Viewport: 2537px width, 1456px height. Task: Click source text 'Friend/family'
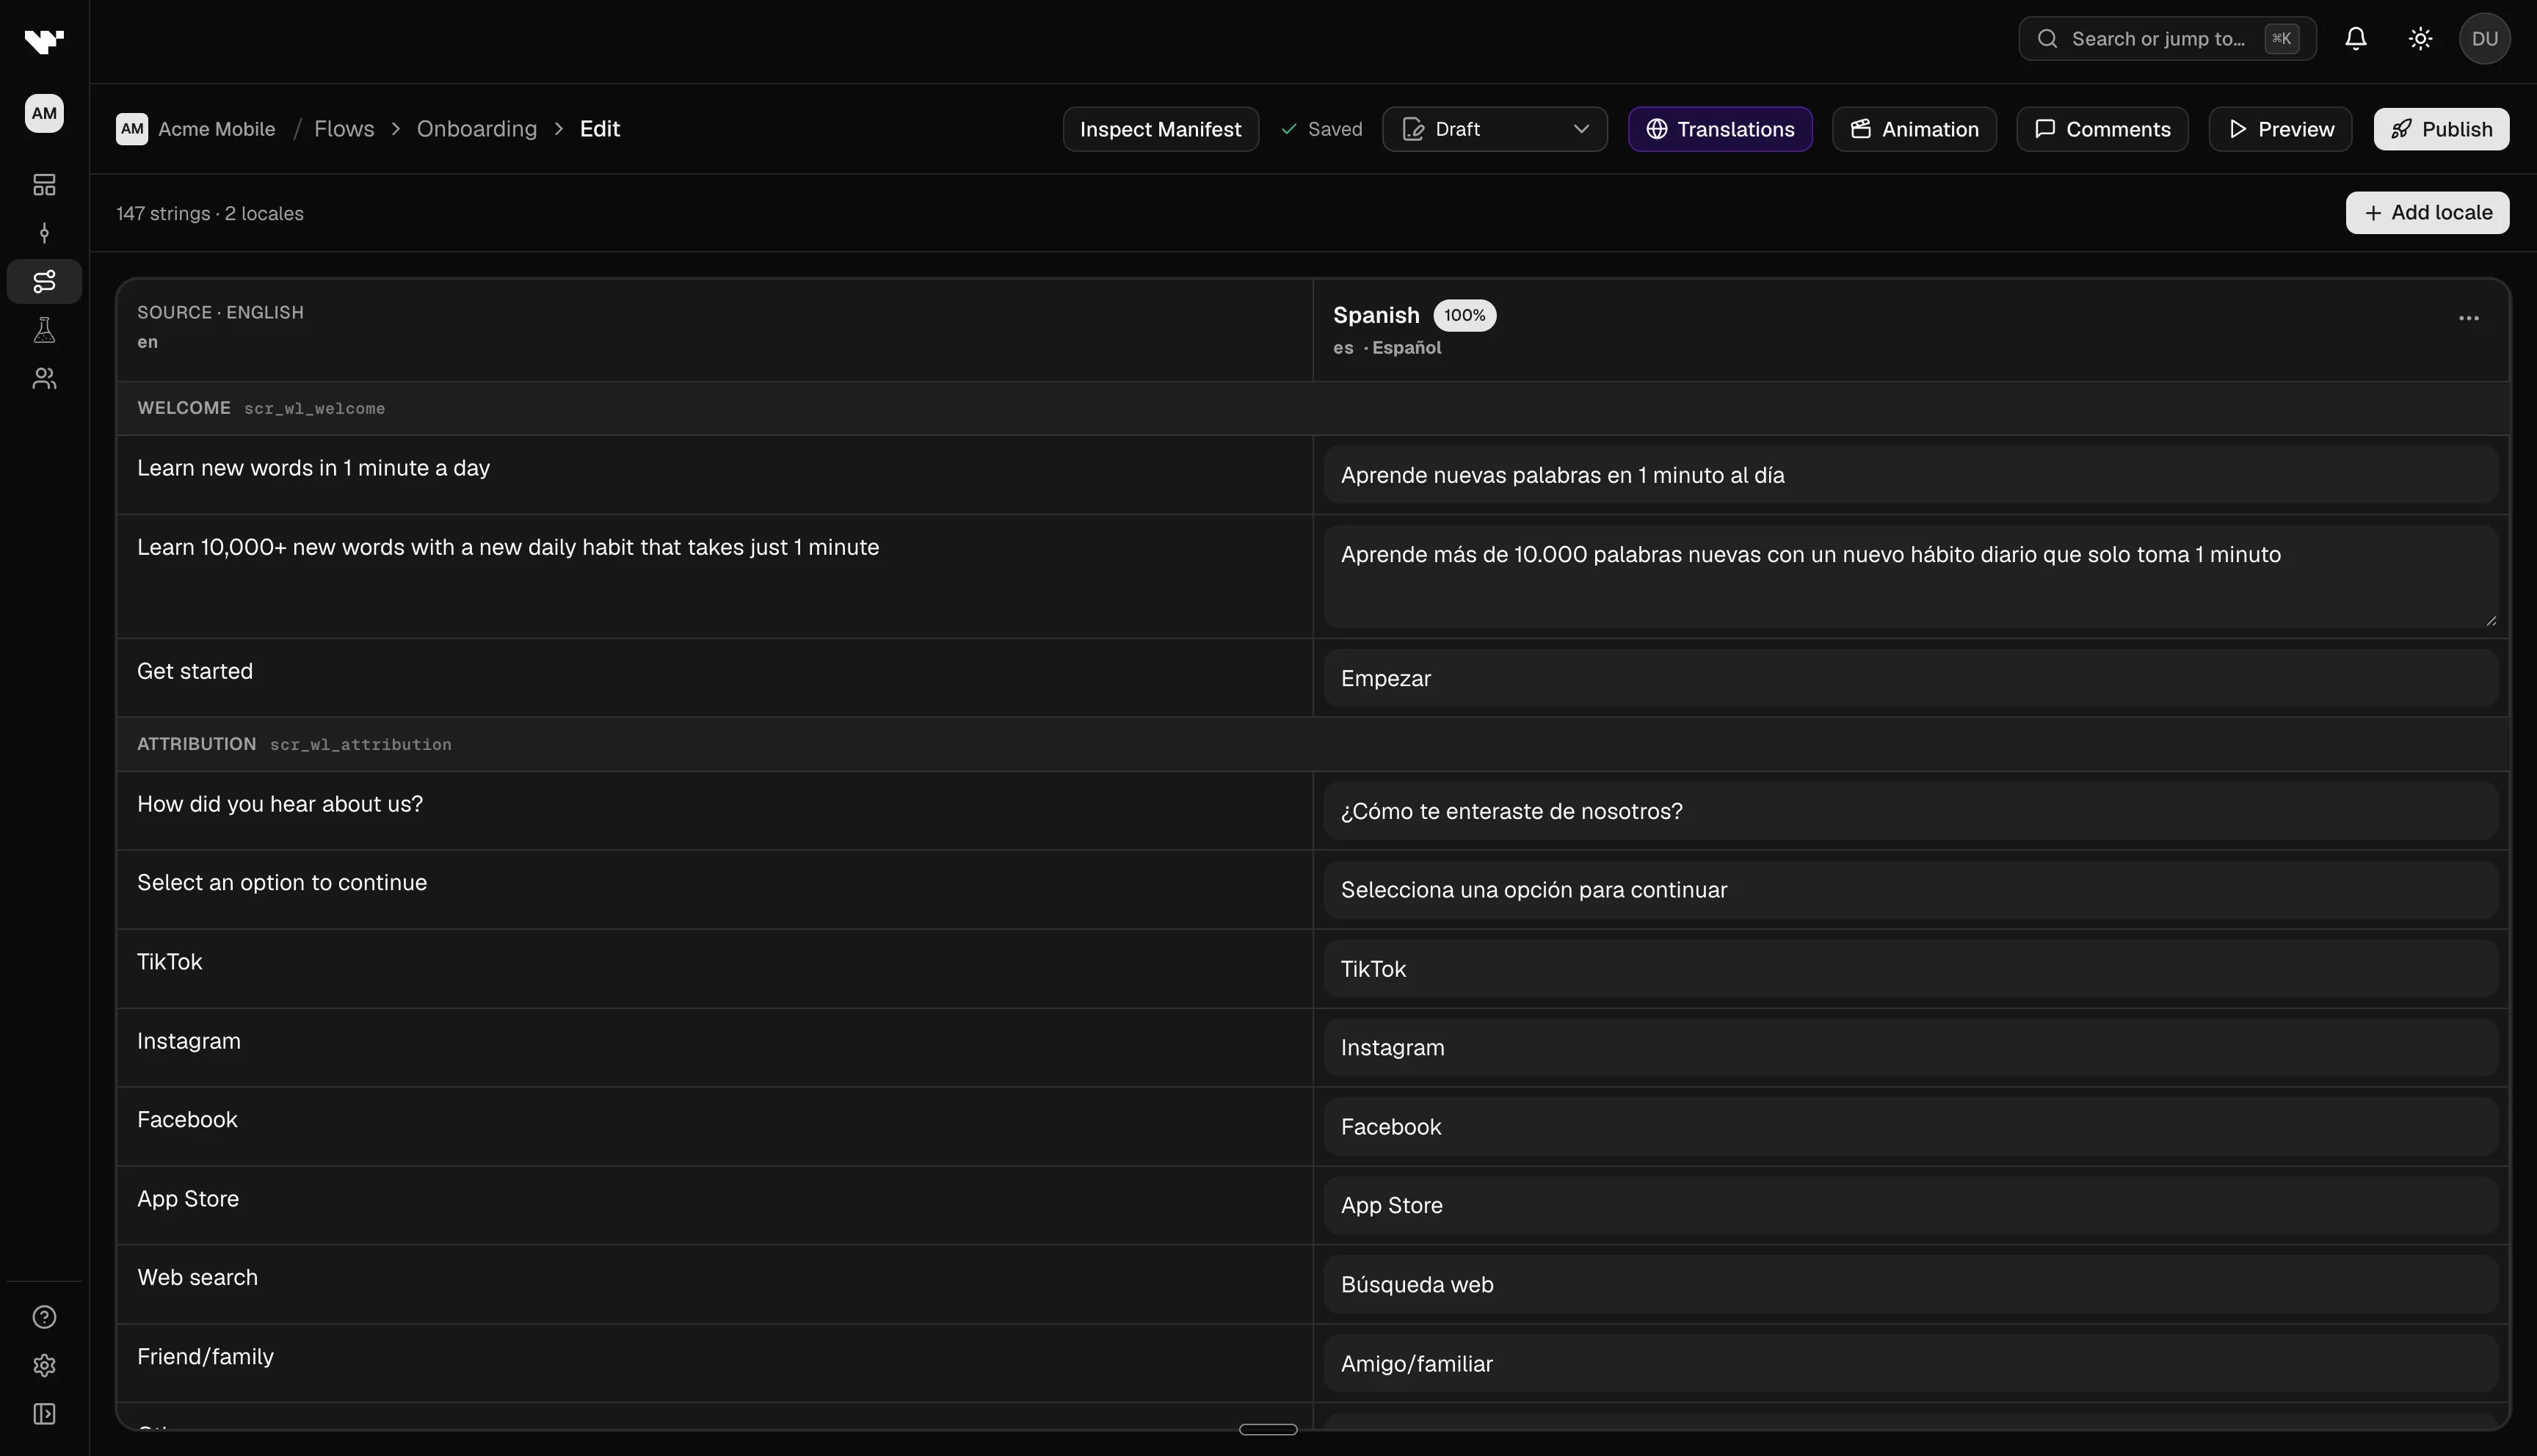click(205, 1357)
